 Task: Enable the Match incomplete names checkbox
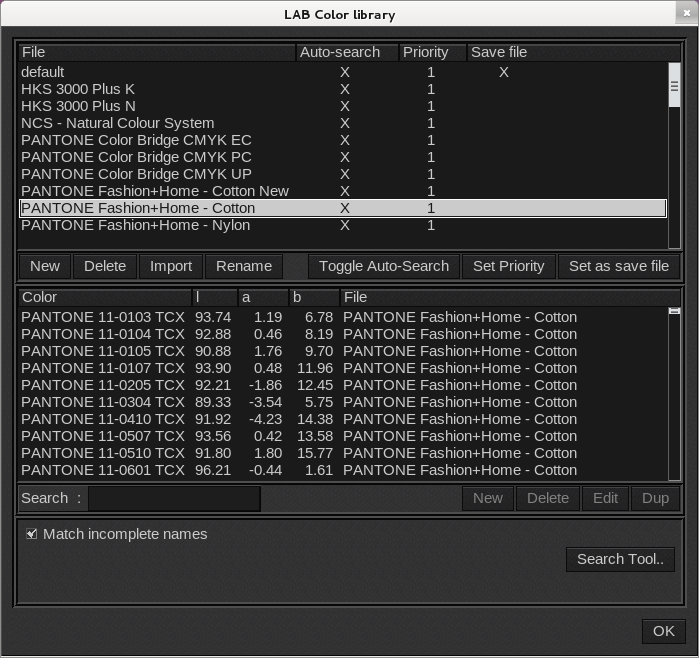click(x=32, y=534)
